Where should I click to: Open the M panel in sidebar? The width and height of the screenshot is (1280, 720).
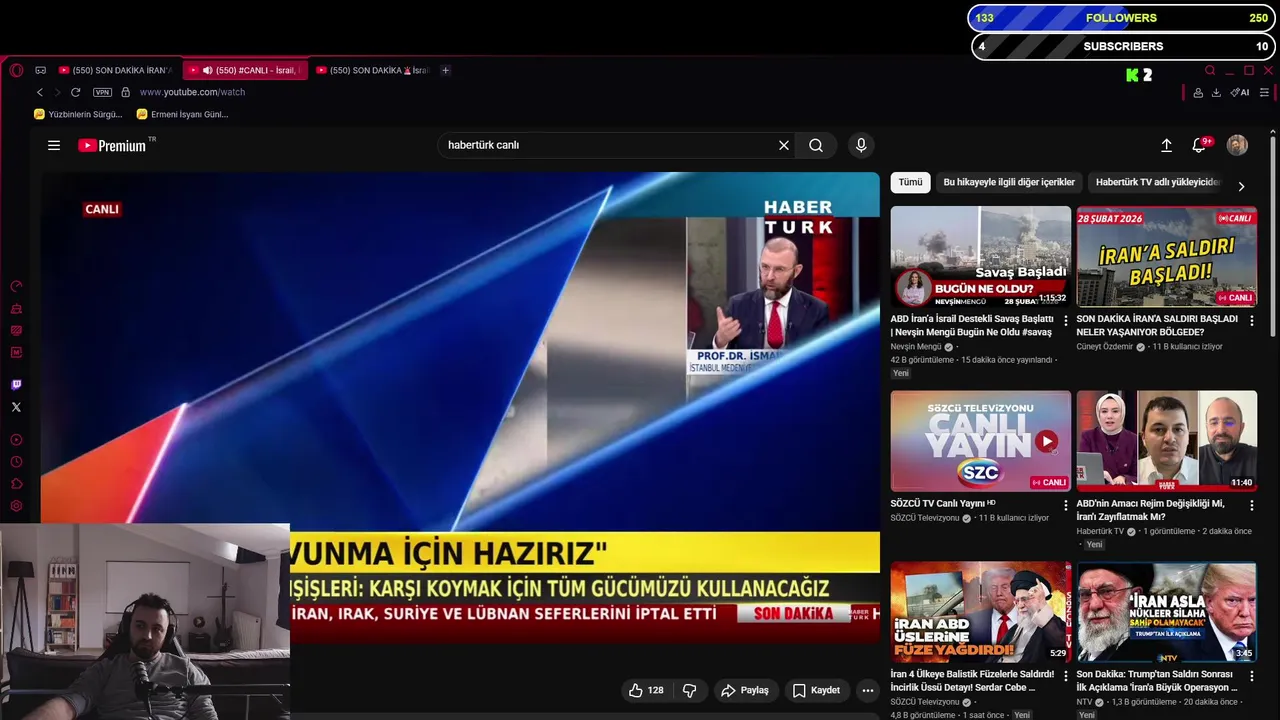pos(16,353)
